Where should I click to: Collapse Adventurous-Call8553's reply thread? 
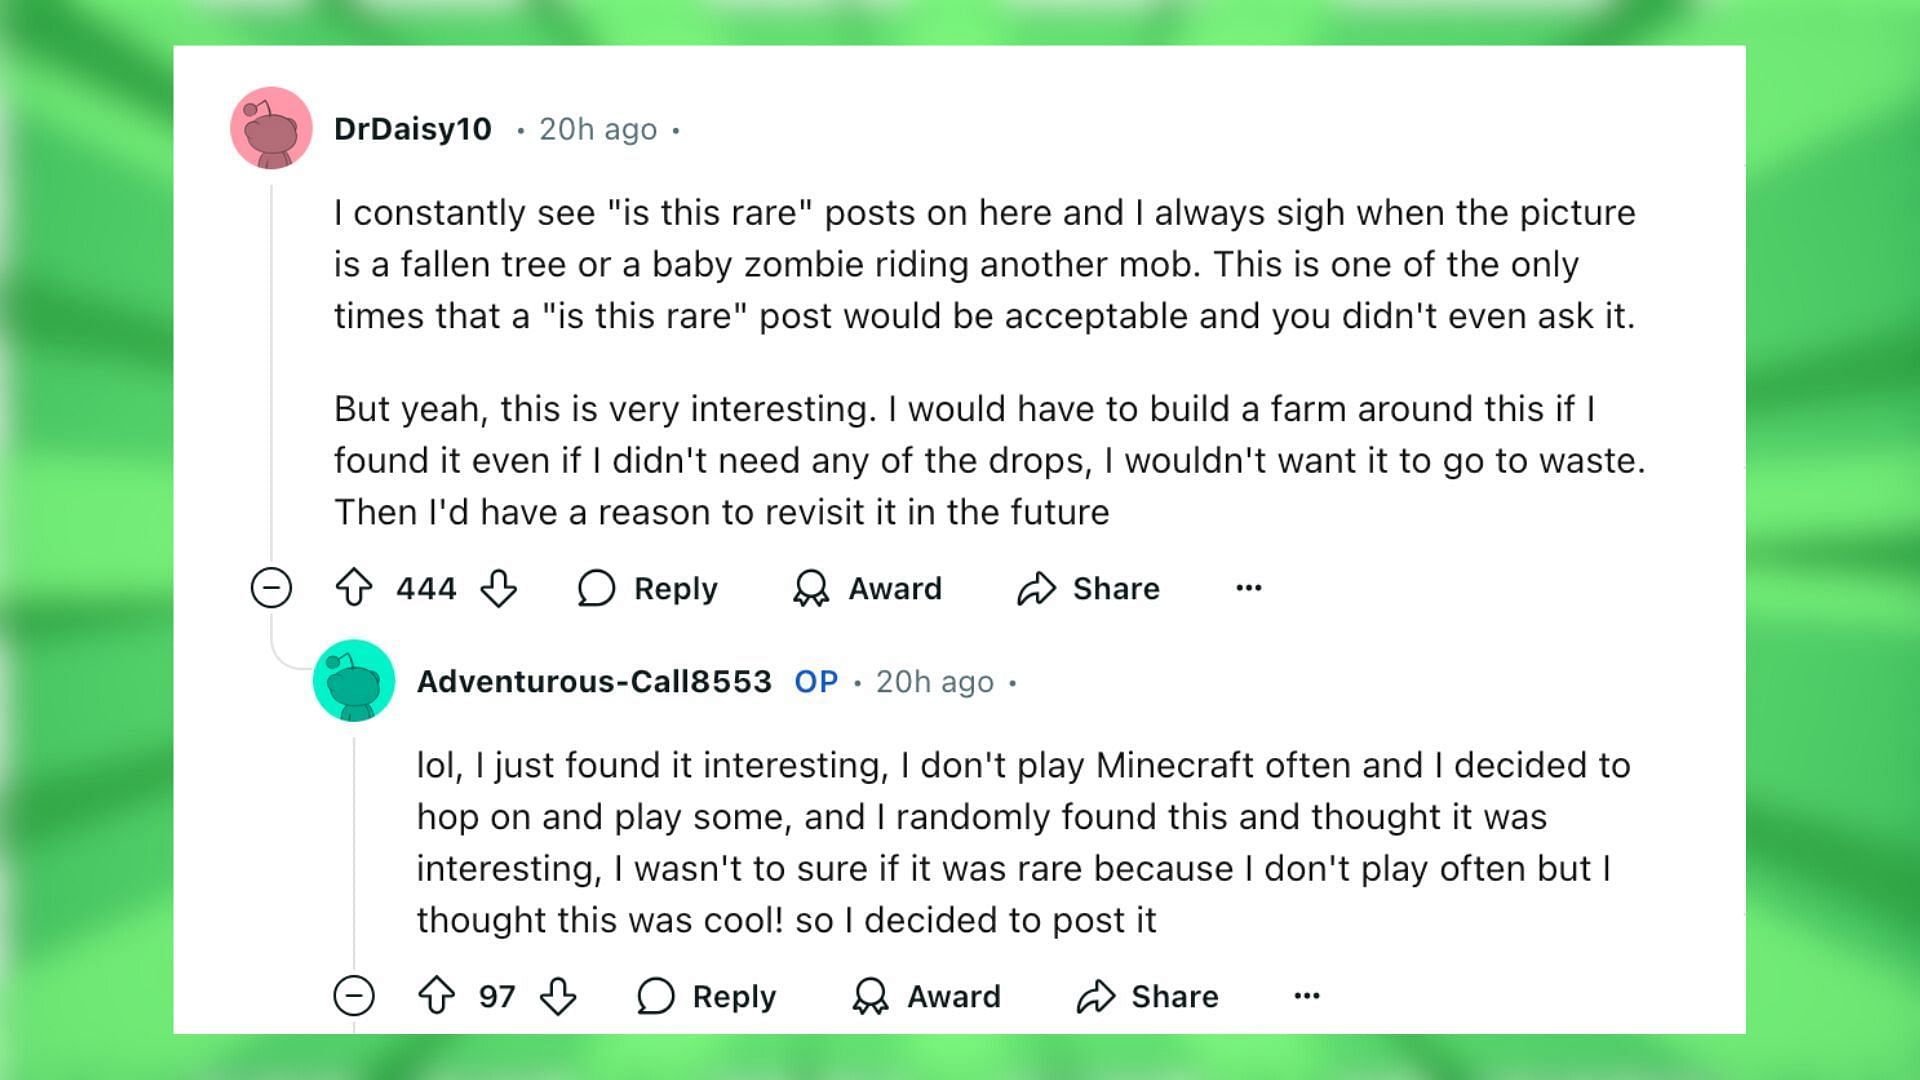354,996
